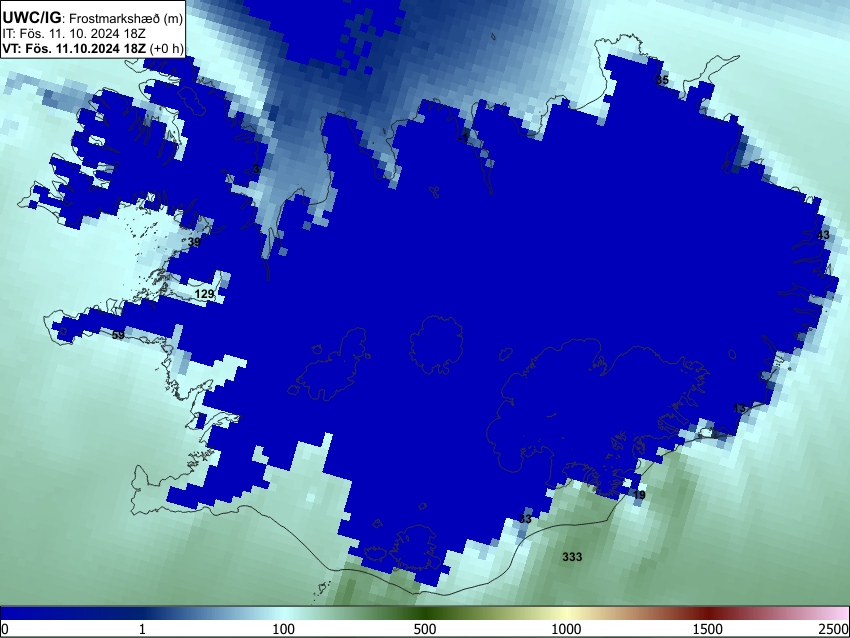The height and width of the screenshot is (638, 850).
Task: Click the map value '43'
Action: tap(823, 235)
